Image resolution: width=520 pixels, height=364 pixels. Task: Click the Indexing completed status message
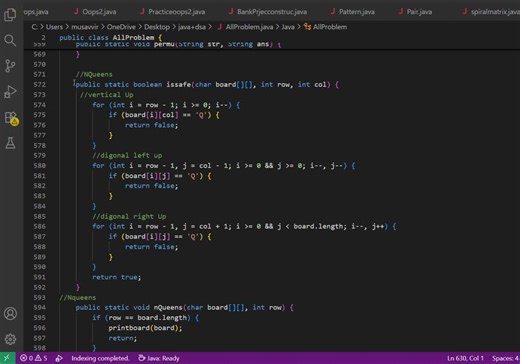coord(100,358)
